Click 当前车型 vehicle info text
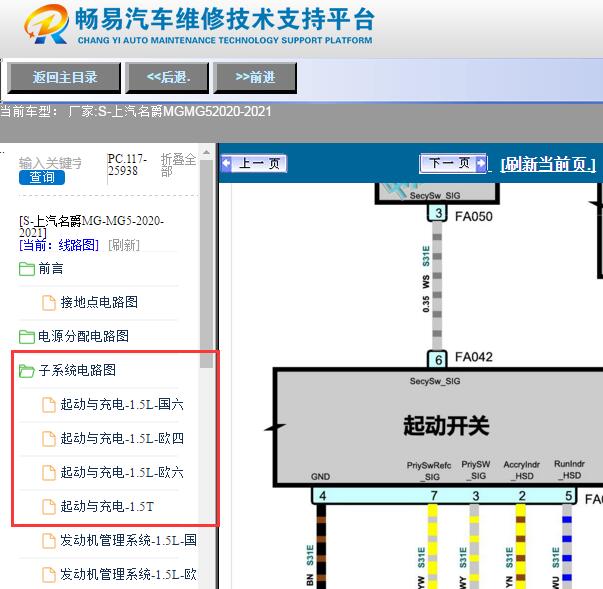 pos(136,111)
